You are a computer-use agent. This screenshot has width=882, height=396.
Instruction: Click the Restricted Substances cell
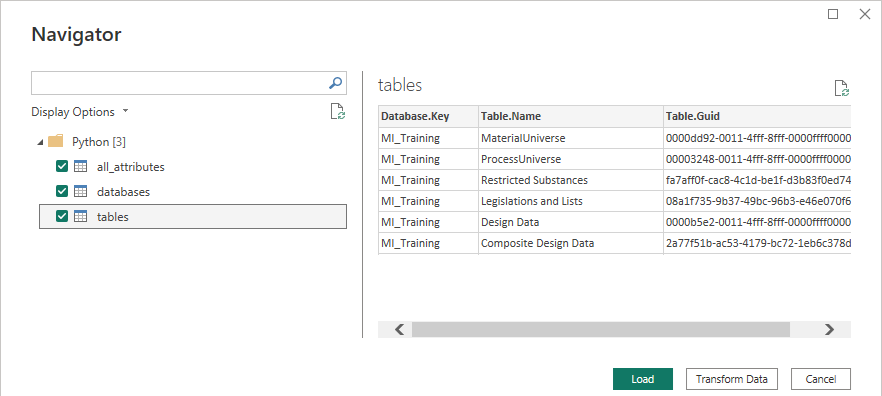(571, 180)
